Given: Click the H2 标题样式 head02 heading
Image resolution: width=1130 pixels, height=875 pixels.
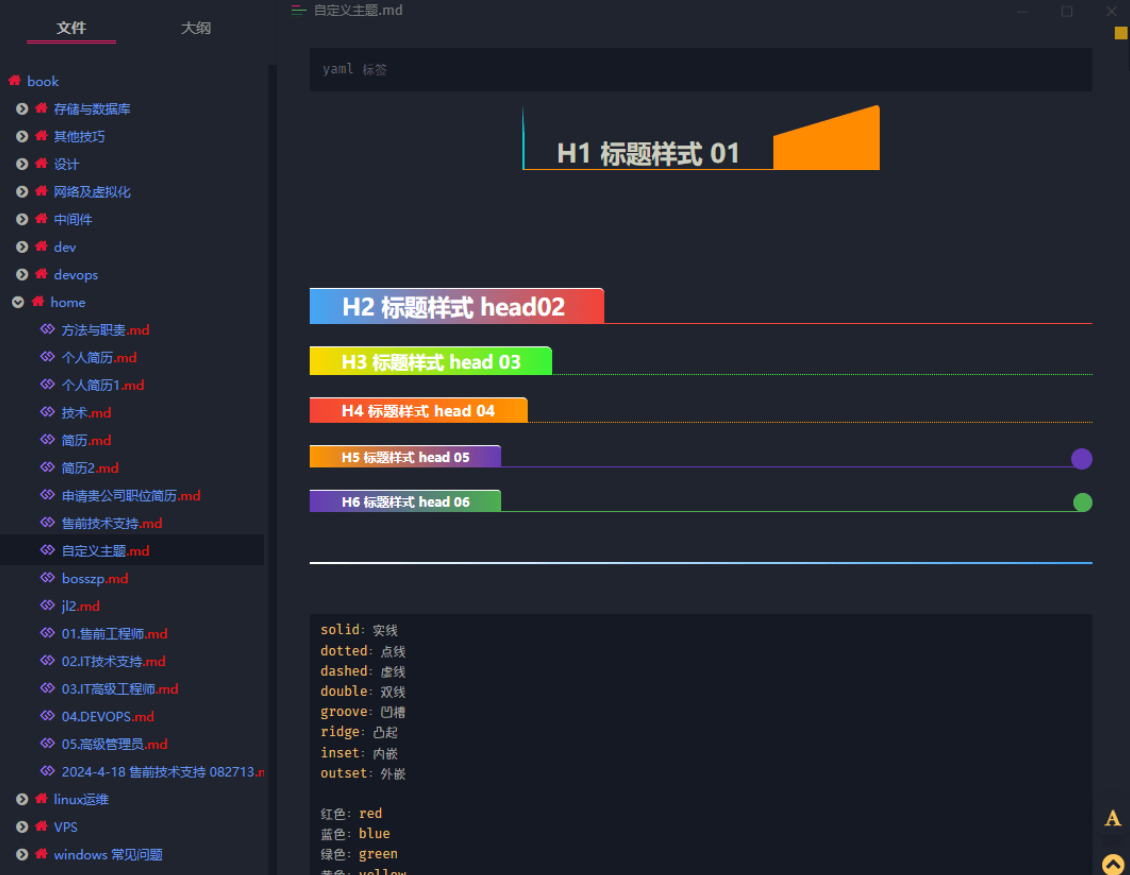Looking at the screenshot, I should coord(454,307).
